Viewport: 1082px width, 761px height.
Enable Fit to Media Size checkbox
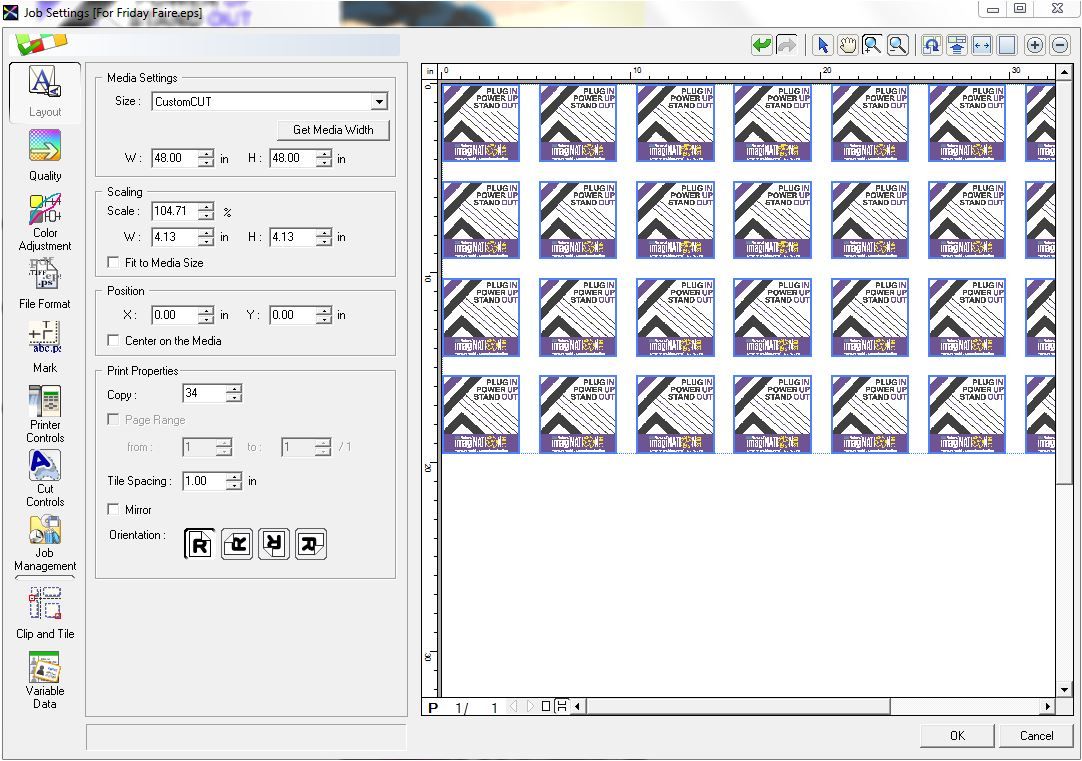(x=113, y=262)
